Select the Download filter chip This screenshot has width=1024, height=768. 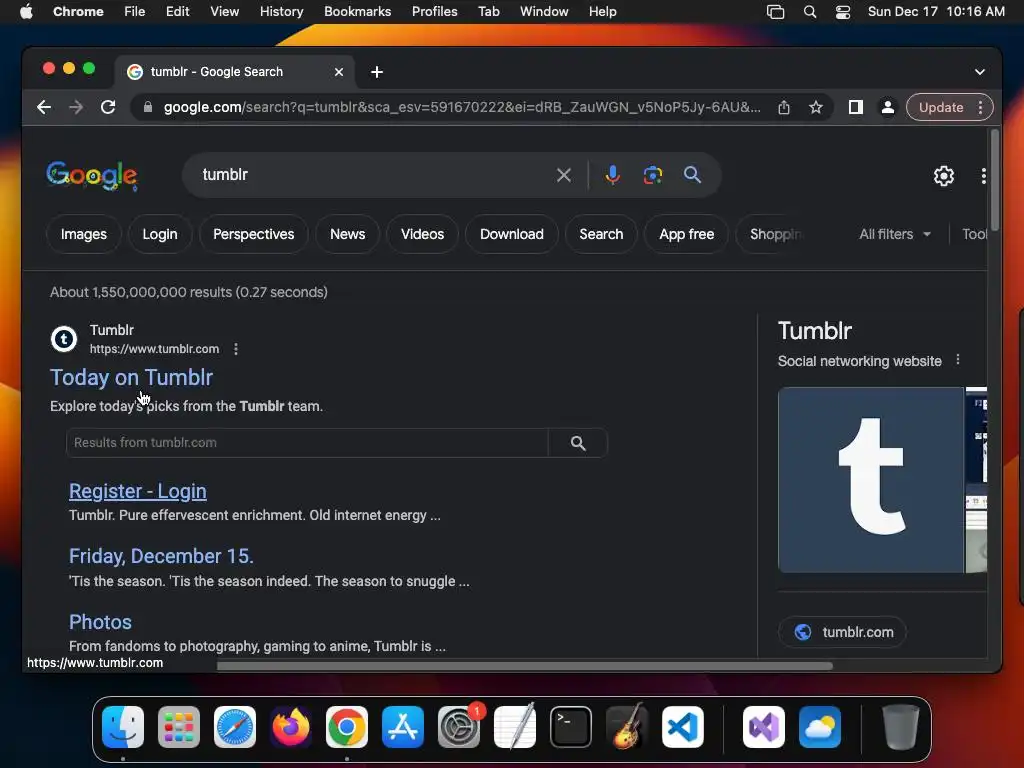pyautogui.click(x=512, y=234)
